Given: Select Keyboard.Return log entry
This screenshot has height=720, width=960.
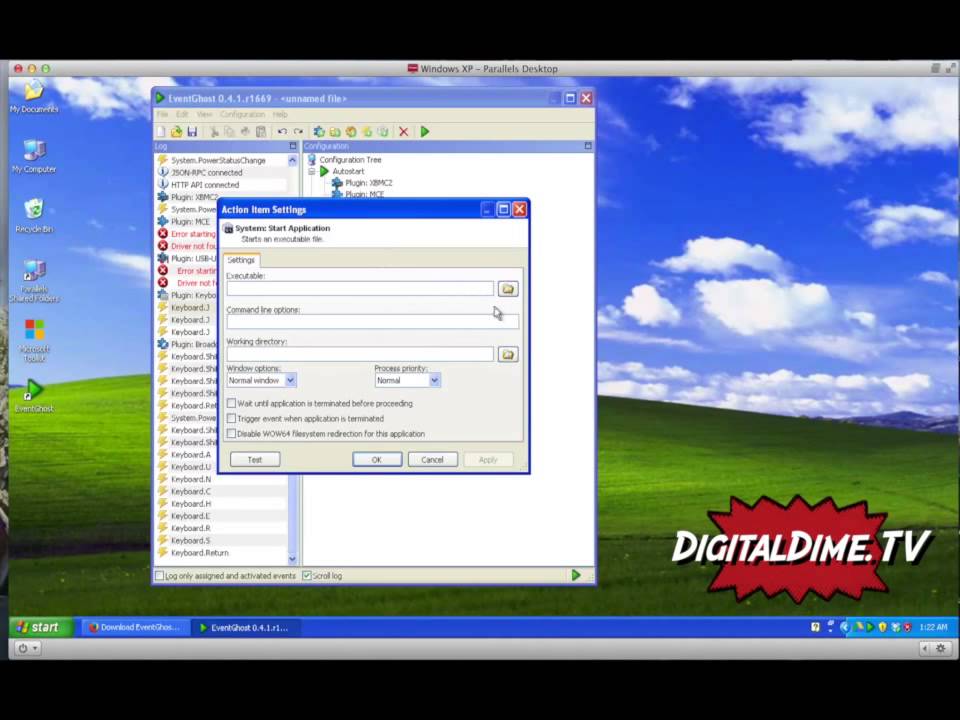Looking at the screenshot, I should (200, 553).
